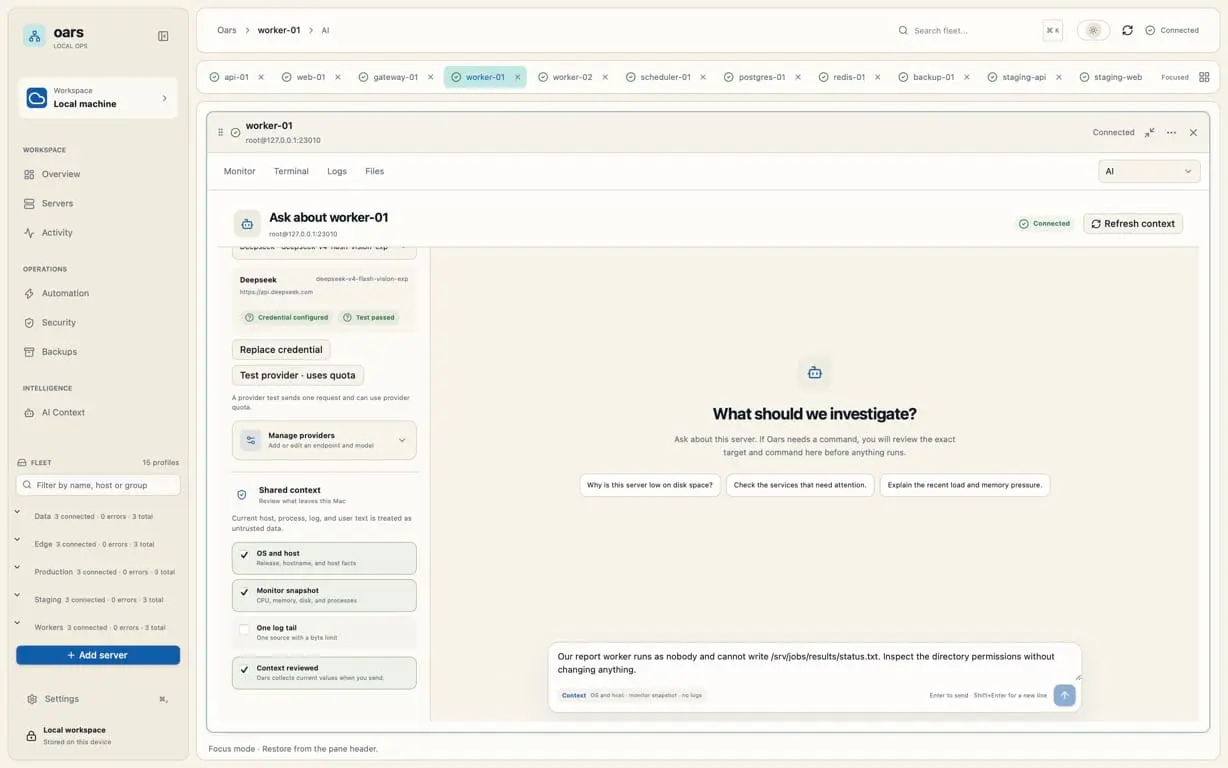This screenshot has width=1228, height=768.
Task: Open the Security section
Action: (x=58, y=322)
